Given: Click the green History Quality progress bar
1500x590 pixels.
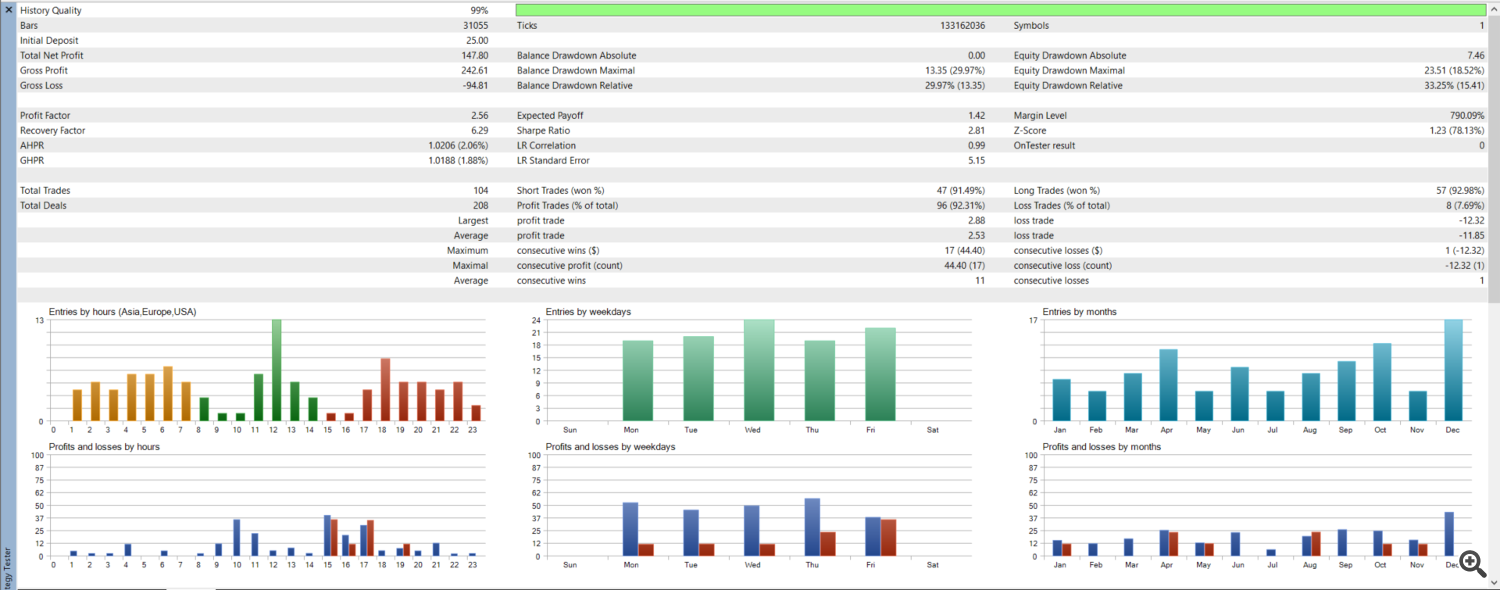Looking at the screenshot, I should point(1000,10).
